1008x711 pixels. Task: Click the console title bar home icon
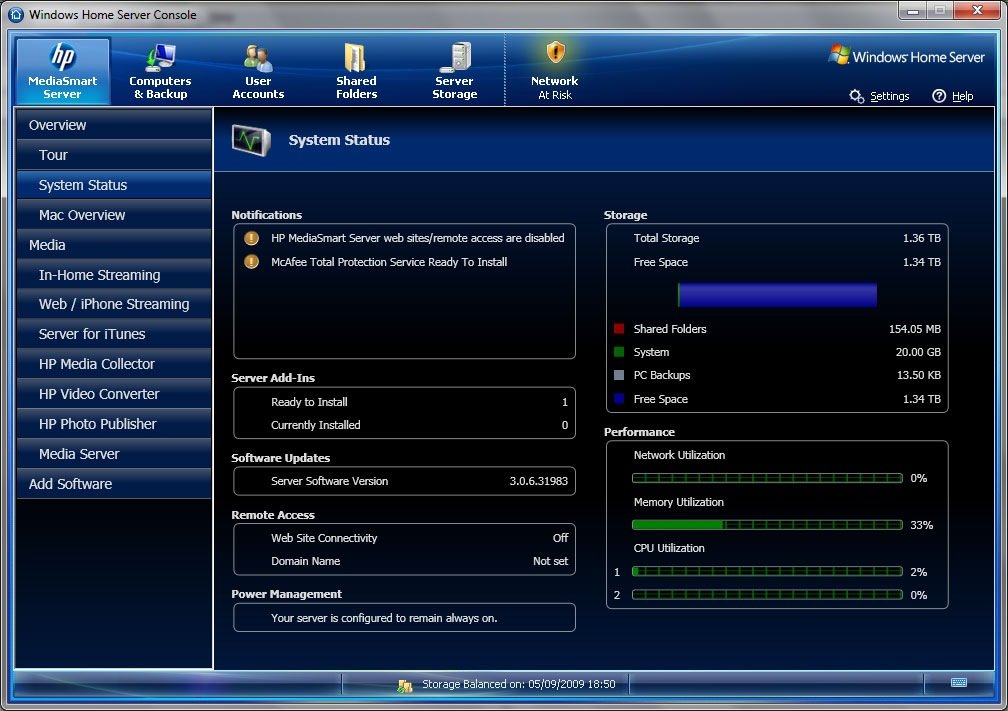click(16, 14)
